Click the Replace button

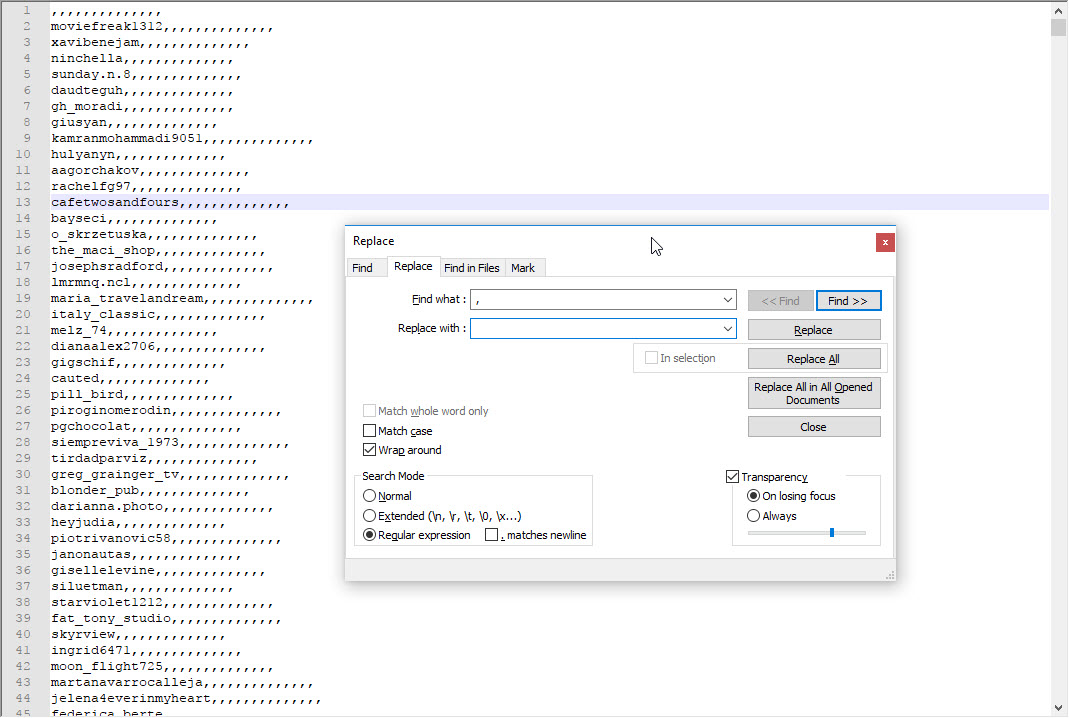(814, 330)
